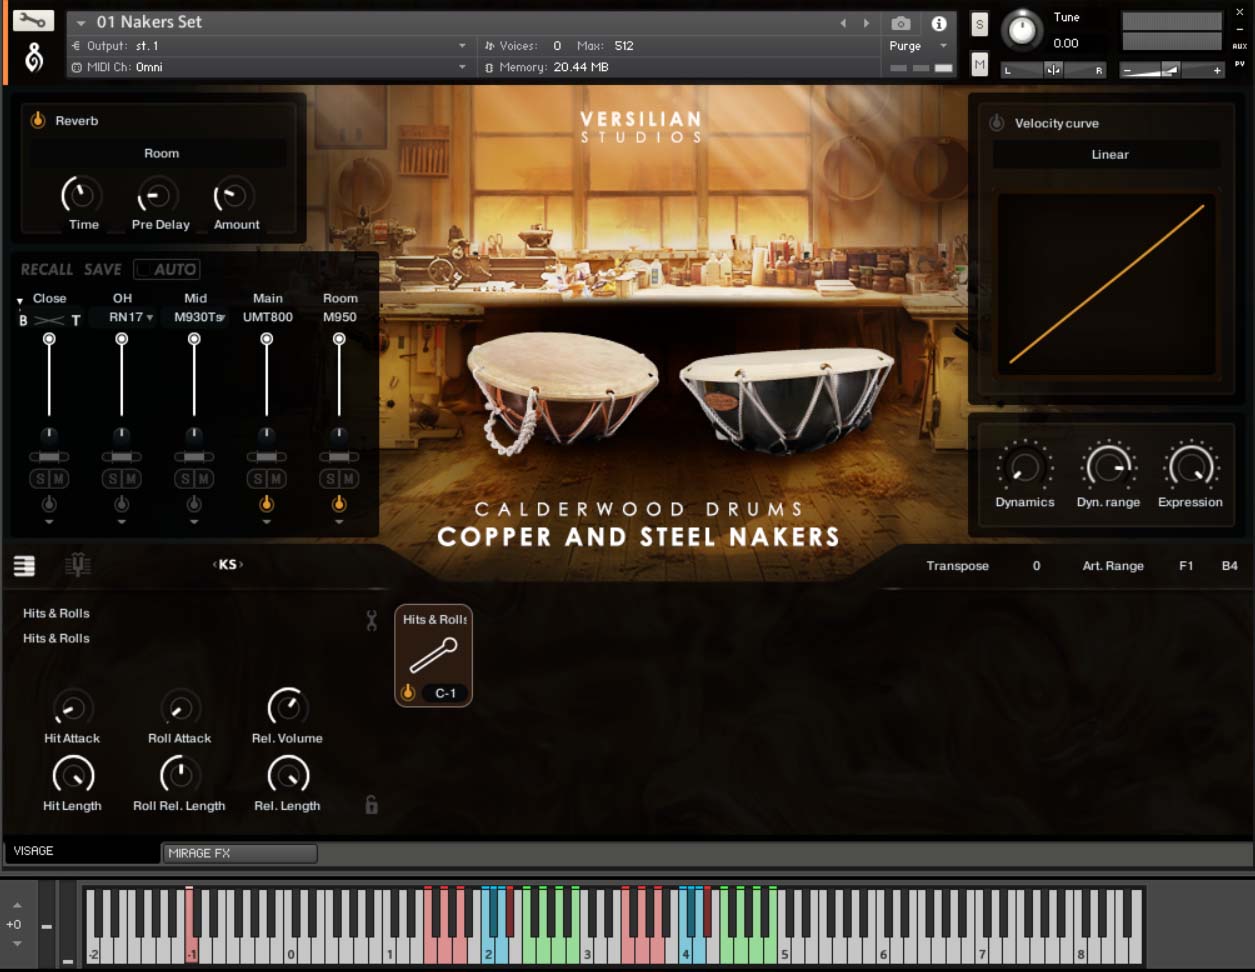Click the Room mic volume fader
This screenshot has width=1255, height=972.
(339, 376)
